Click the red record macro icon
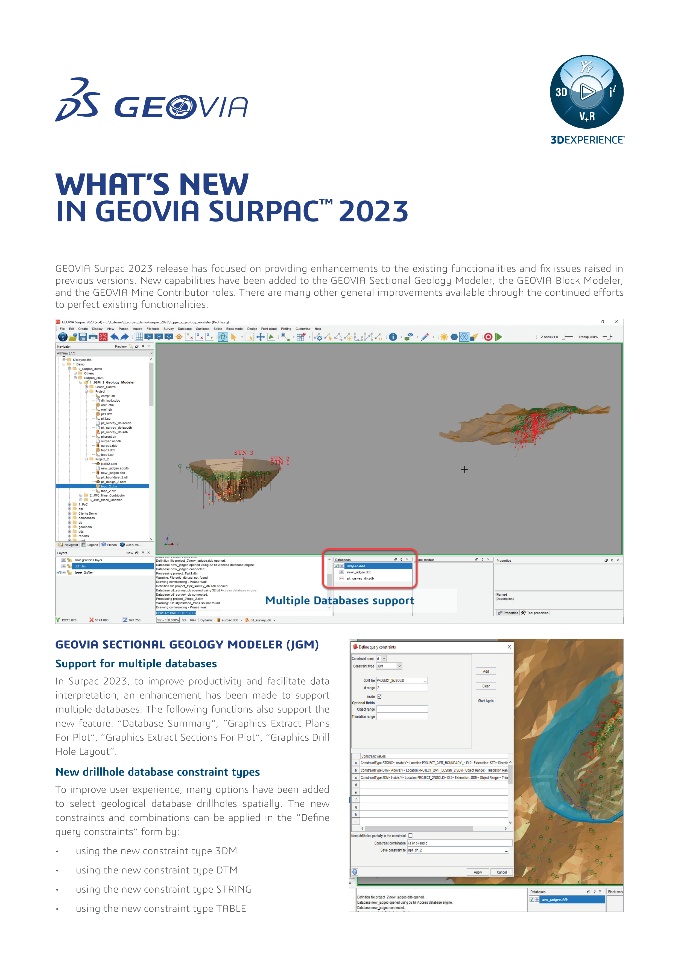678x960 pixels. point(488,337)
